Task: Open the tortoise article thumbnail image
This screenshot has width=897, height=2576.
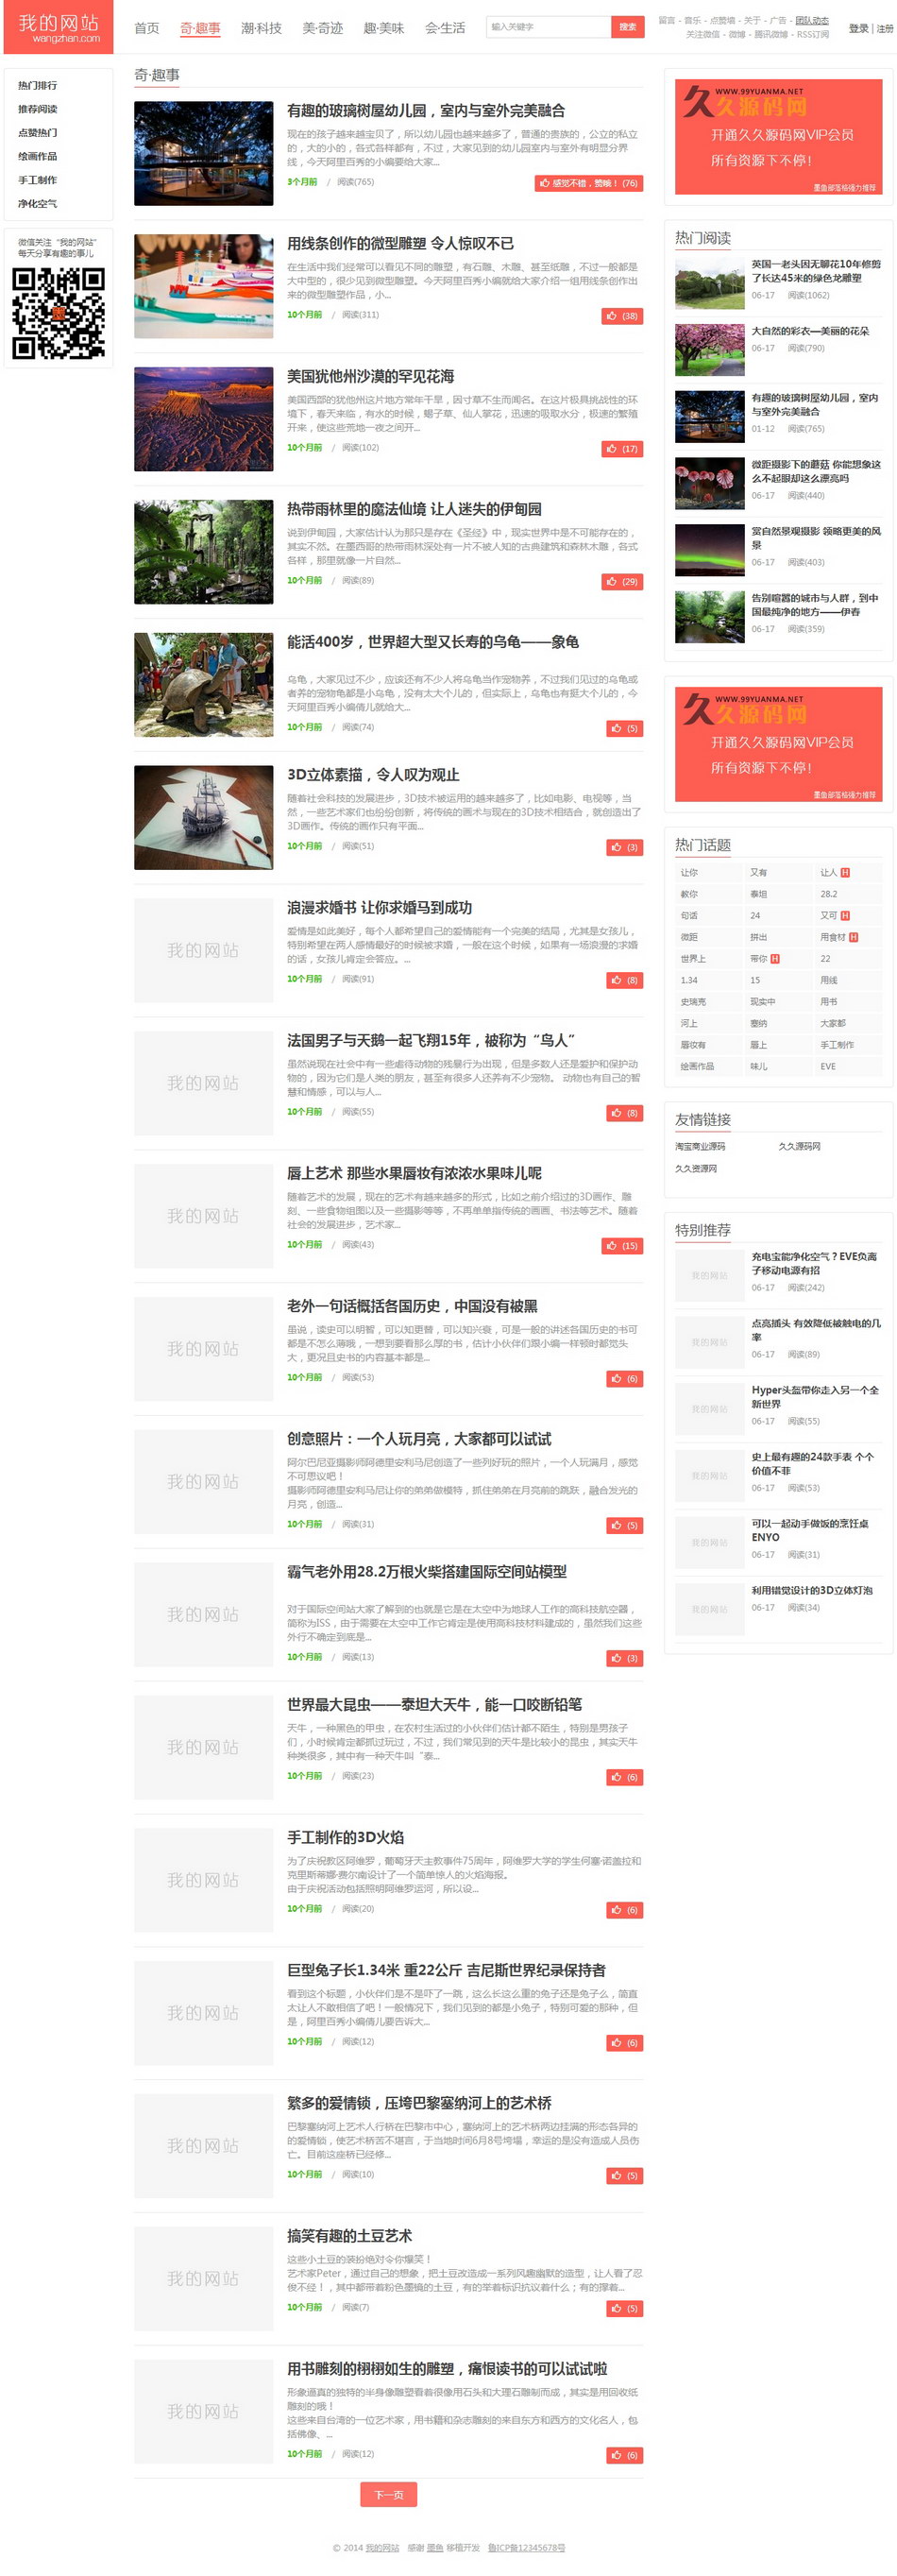Action: [x=203, y=684]
